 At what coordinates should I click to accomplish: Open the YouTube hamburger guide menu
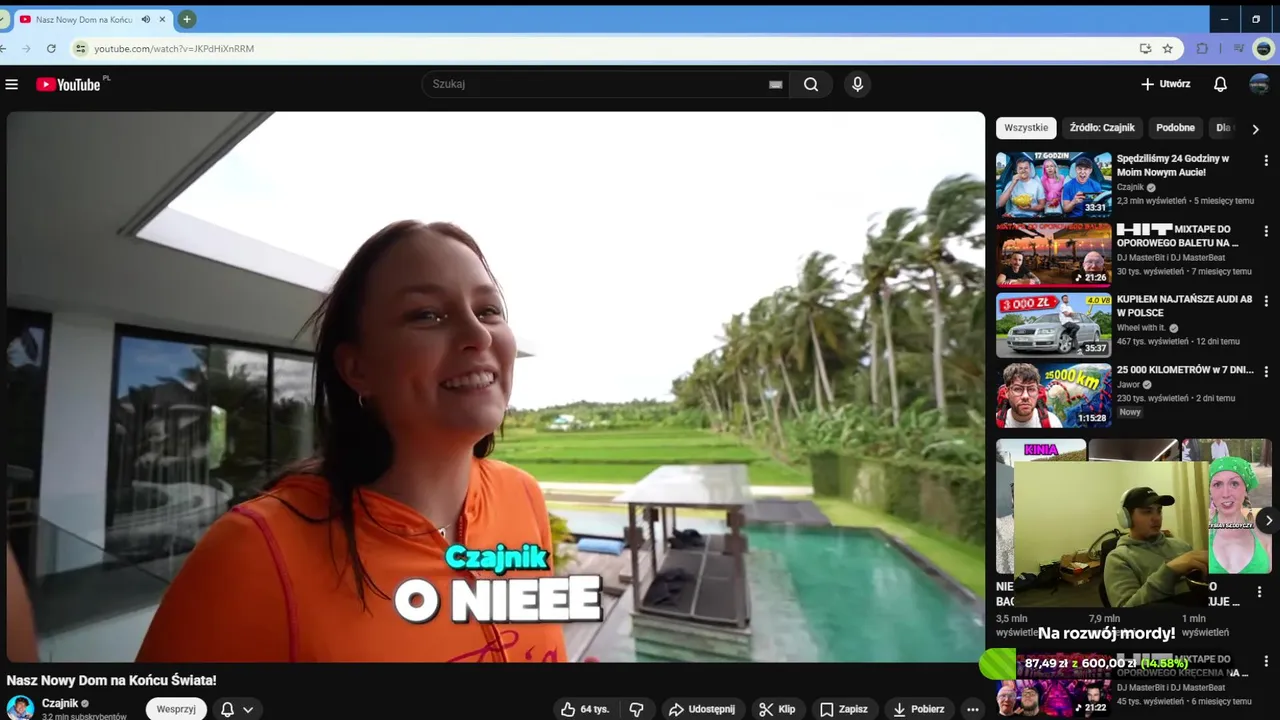pyautogui.click(x=12, y=84)
